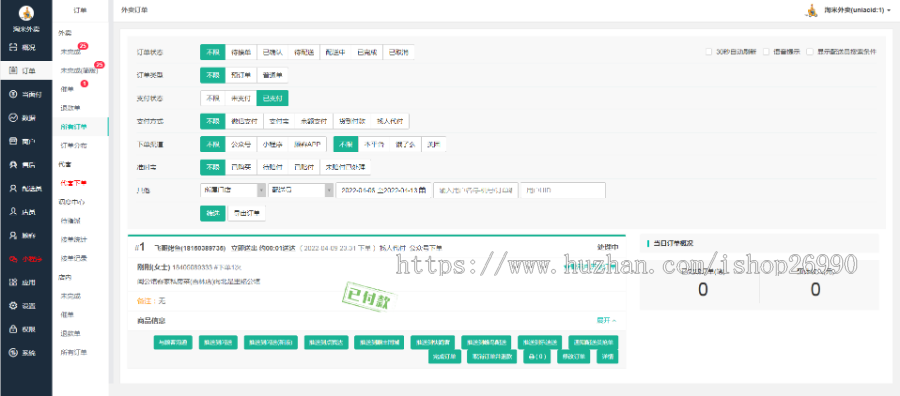Click the calendar icon in date range field
The height and width of the screenshot is (396, 900).
pyautogui.click(x=423, y=191)
